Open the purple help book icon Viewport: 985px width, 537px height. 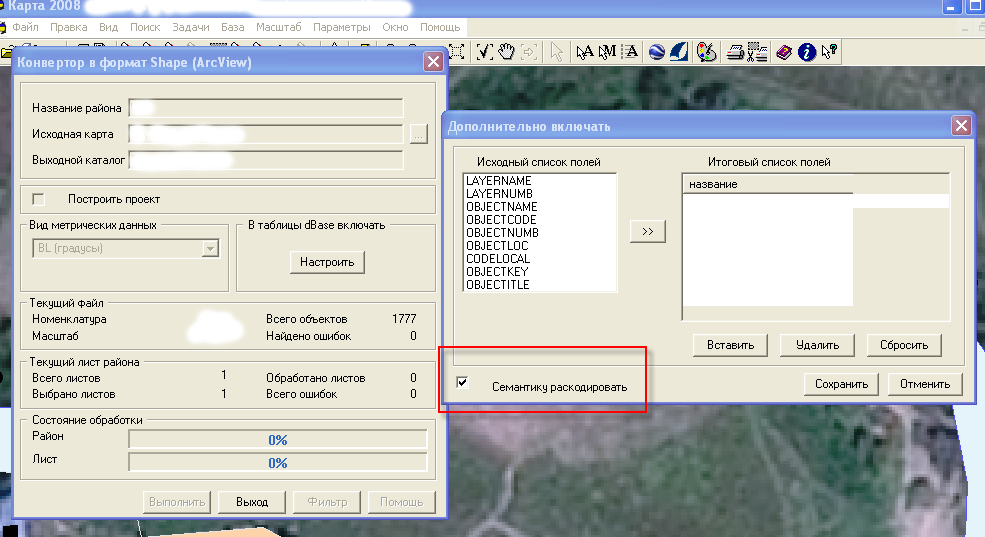783,52
